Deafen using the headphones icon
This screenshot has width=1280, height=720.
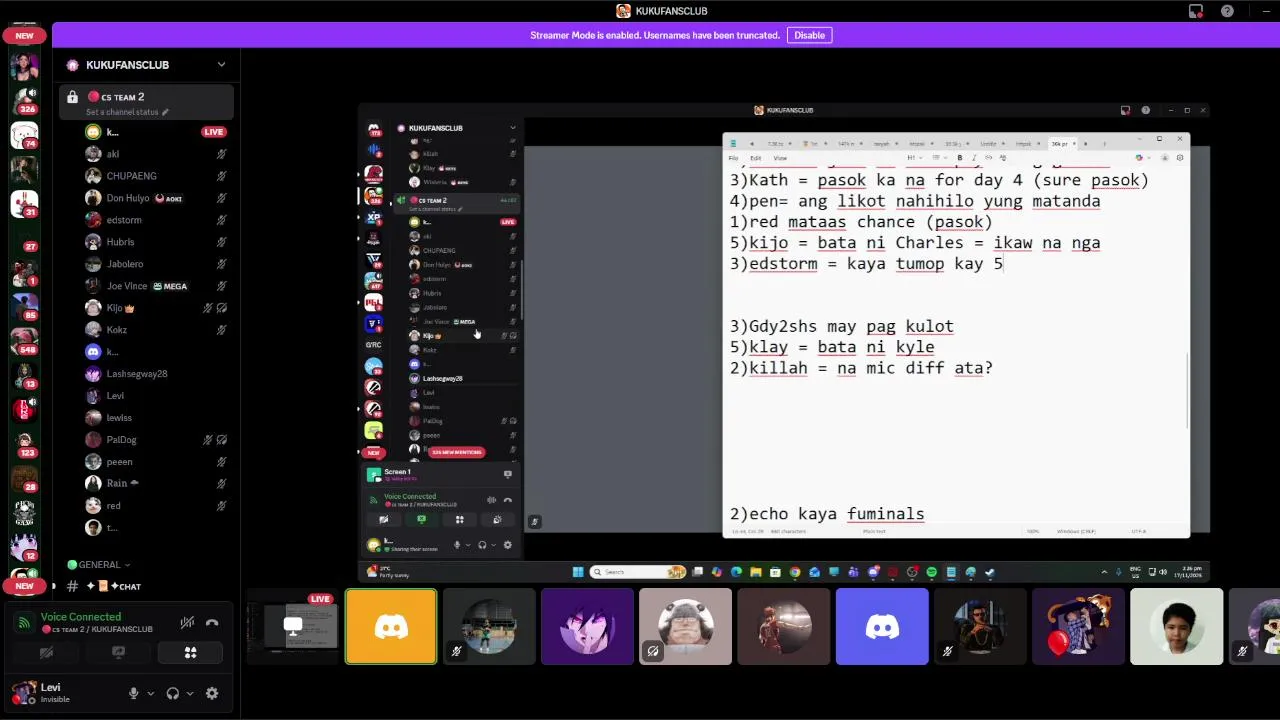coord(172,693)
